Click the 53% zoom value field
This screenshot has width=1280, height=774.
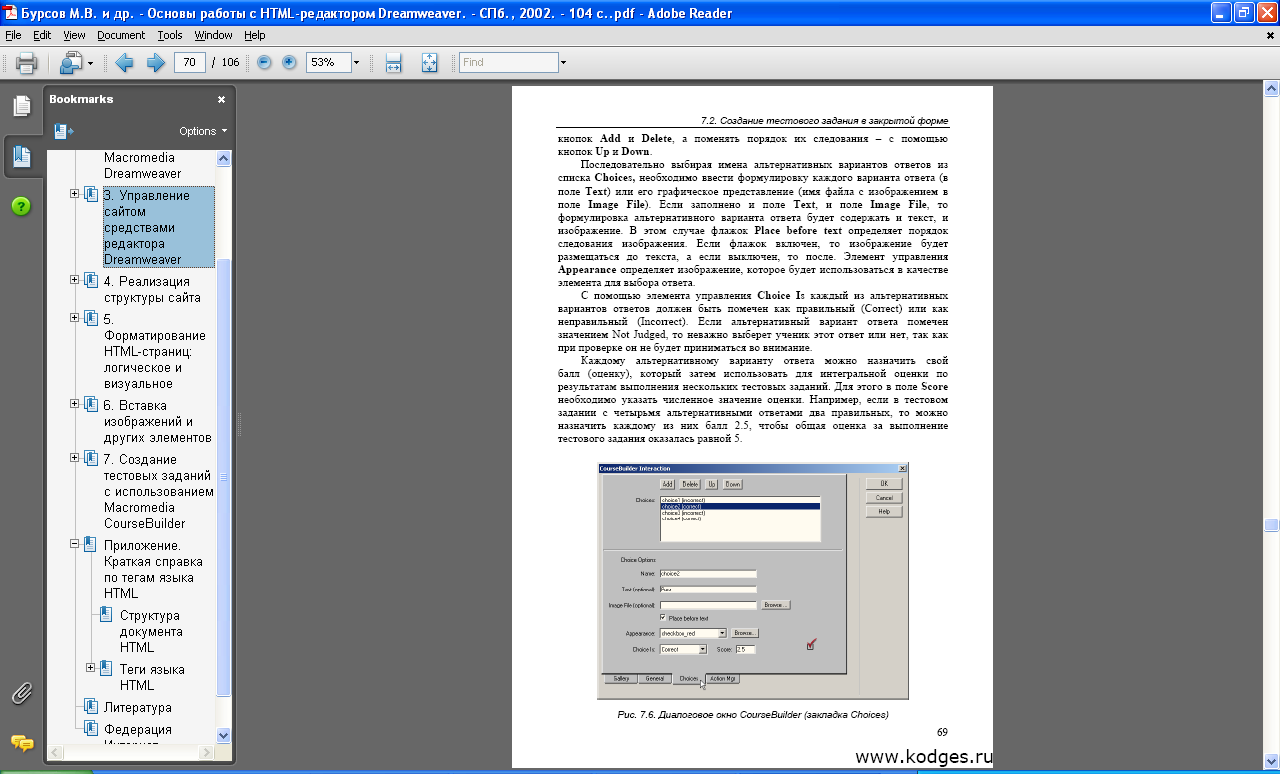point(327,62)
